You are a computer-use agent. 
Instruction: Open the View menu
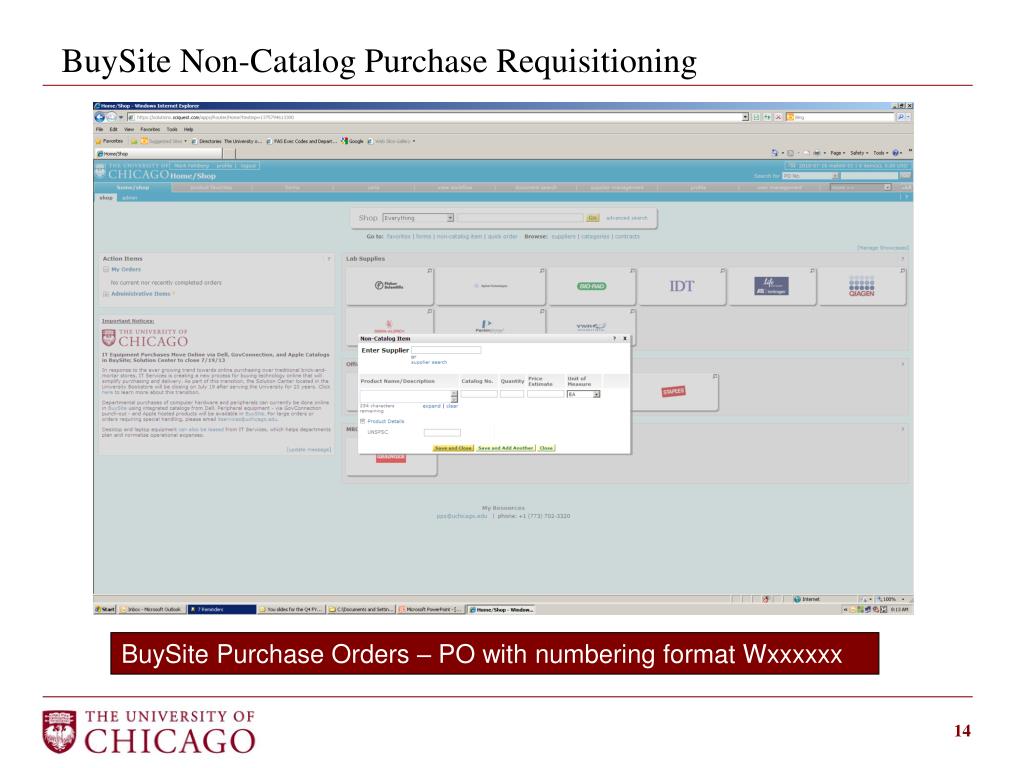pos(129,129)
